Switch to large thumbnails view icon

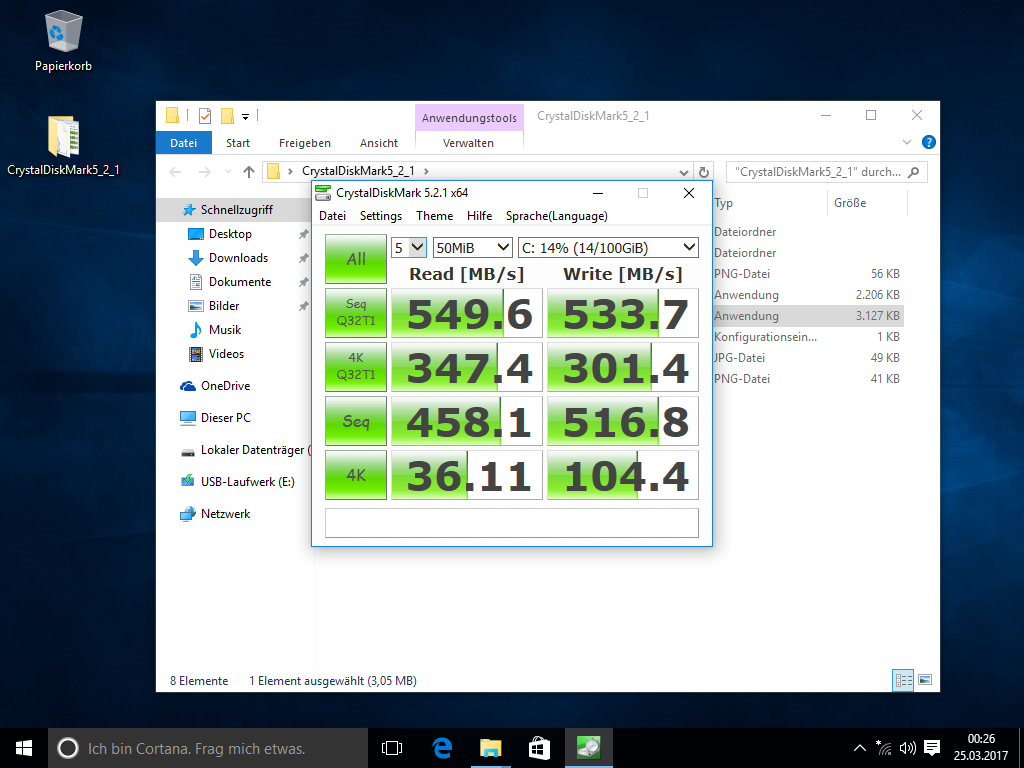[925, 680]
